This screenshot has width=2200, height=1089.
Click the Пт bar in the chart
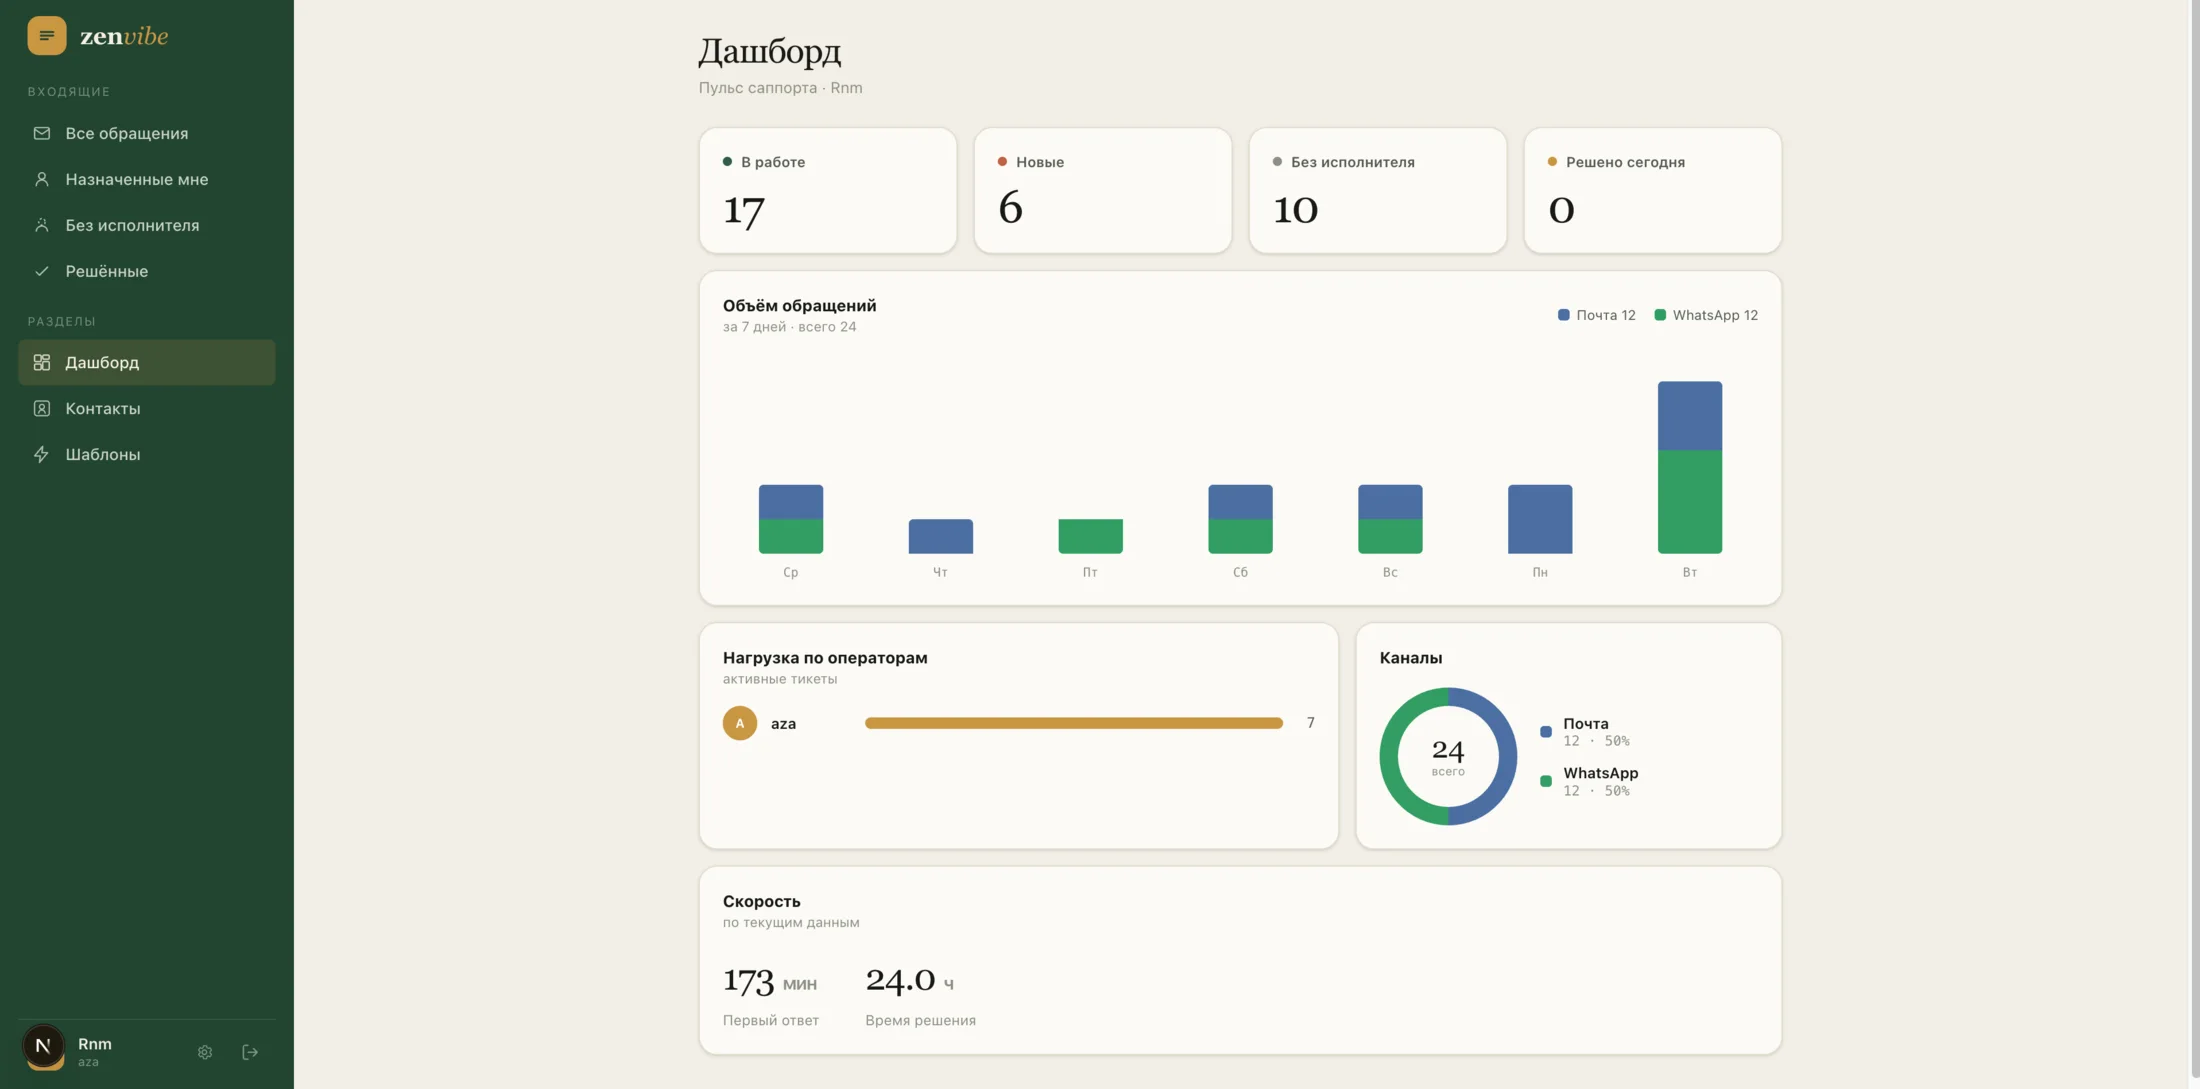click(1091, 536)
